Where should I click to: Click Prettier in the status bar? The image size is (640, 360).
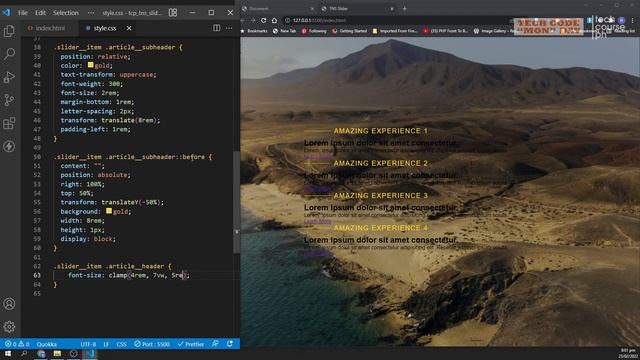tap(191, 344)
